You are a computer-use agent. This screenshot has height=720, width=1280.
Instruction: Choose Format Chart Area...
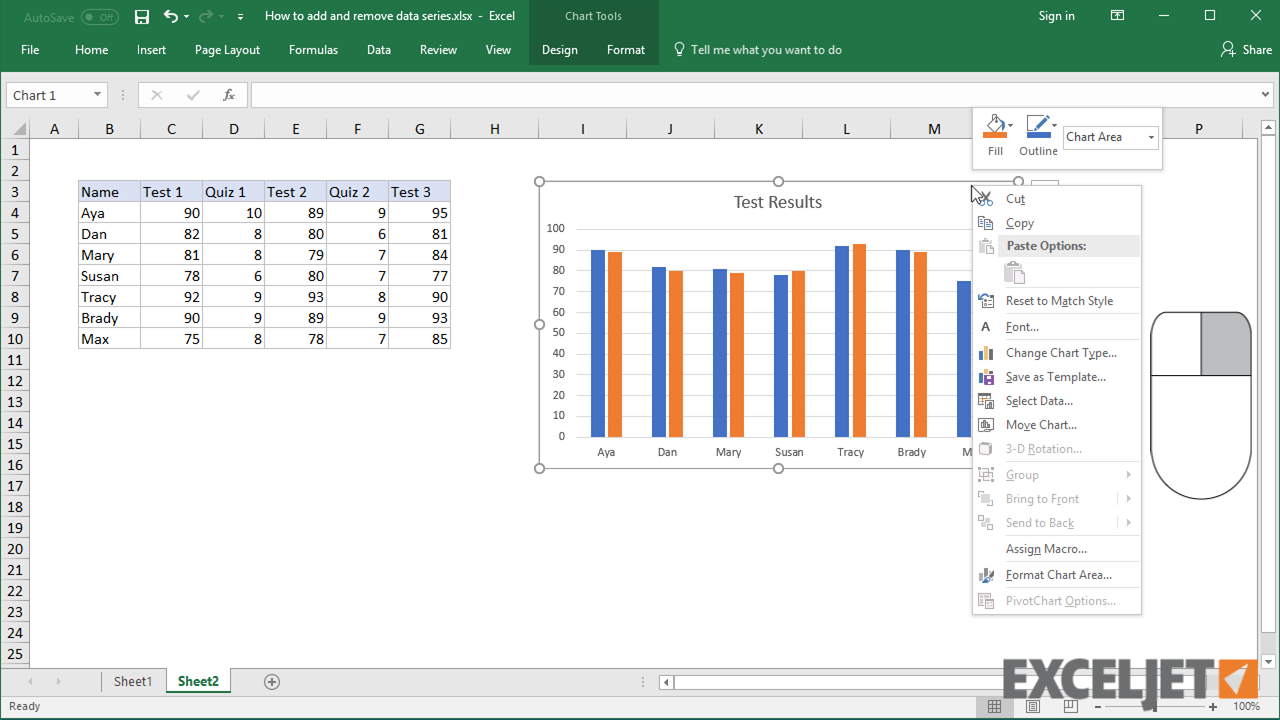pos(1057,575)
